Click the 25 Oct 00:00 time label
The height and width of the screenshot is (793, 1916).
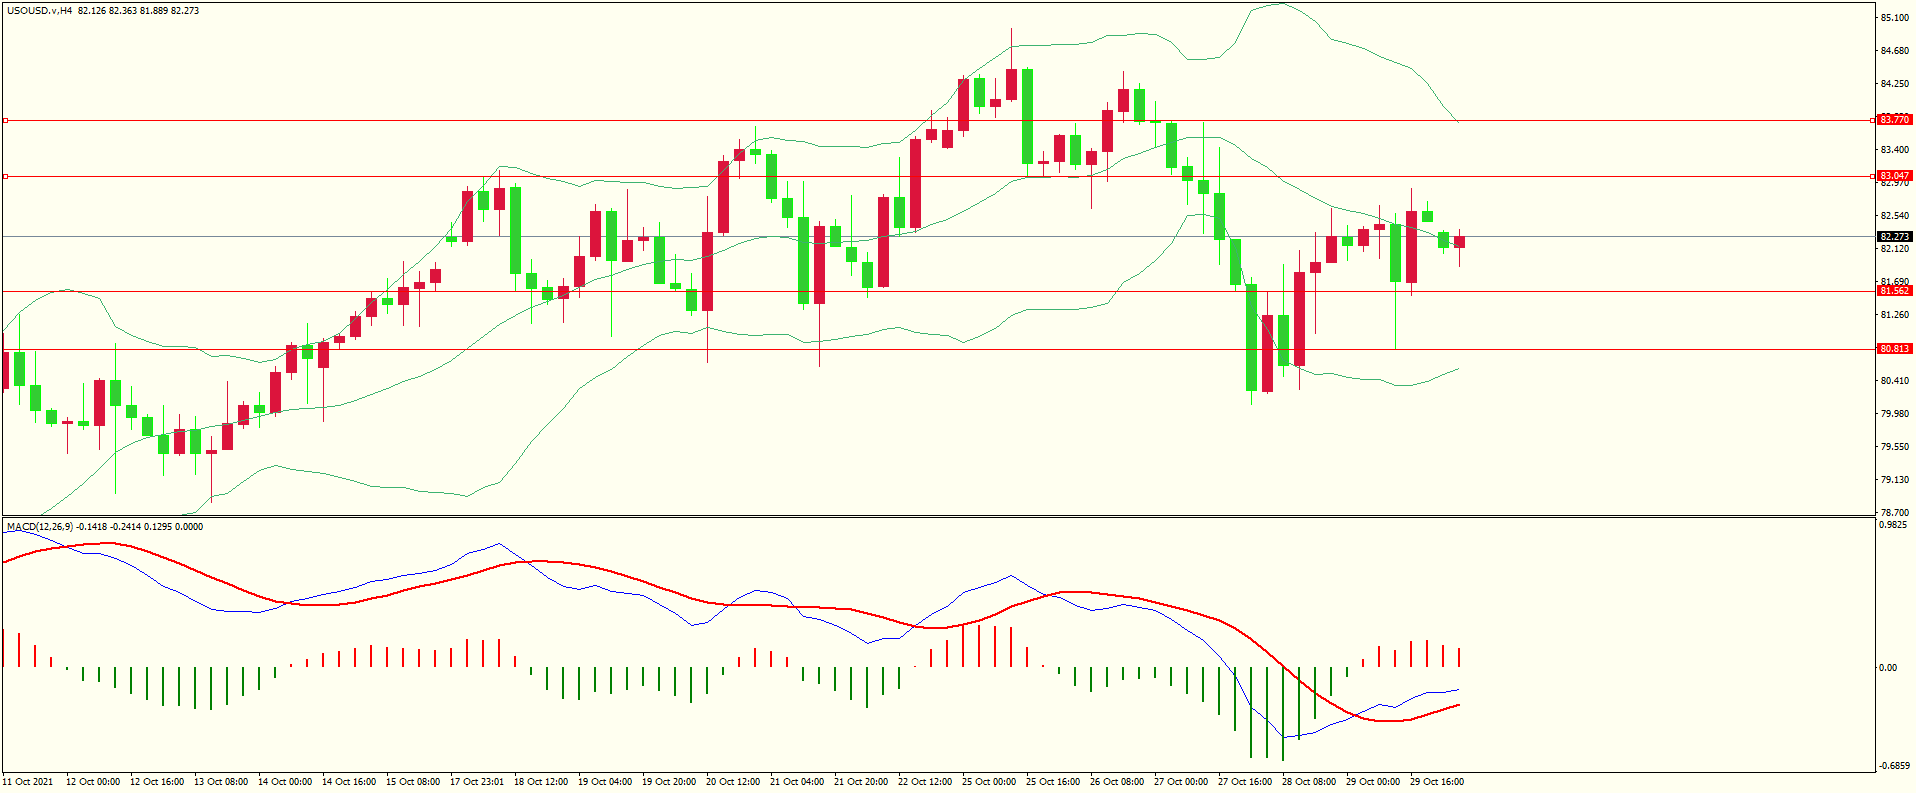[x=989, y=782]
